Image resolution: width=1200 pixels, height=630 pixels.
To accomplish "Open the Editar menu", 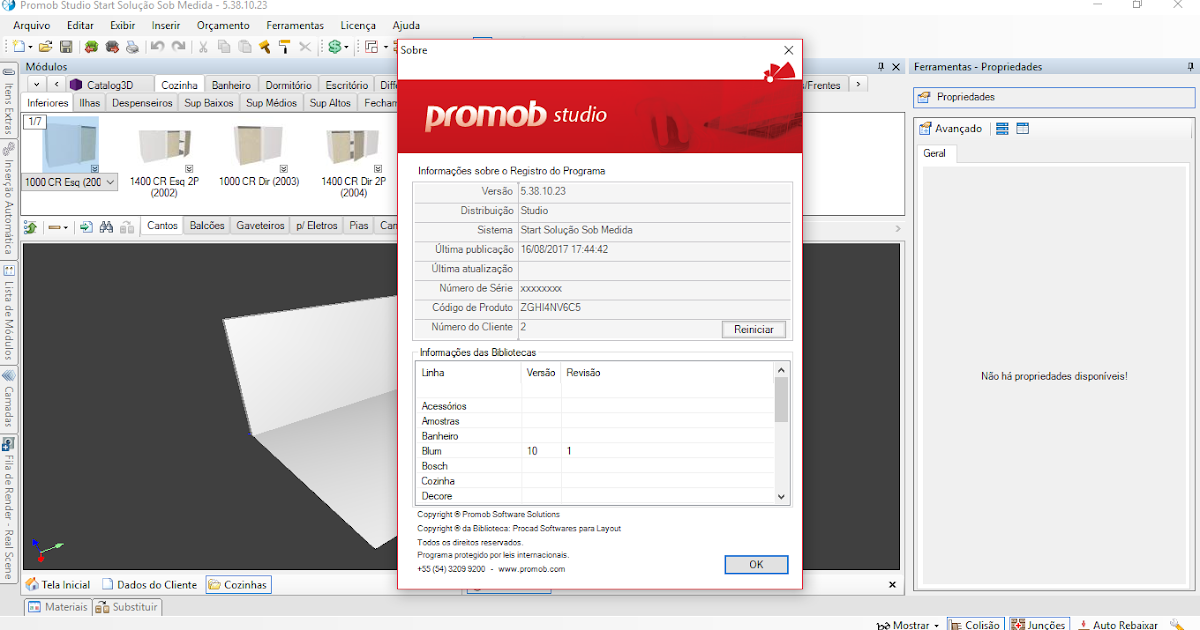I will pos(80,25).
